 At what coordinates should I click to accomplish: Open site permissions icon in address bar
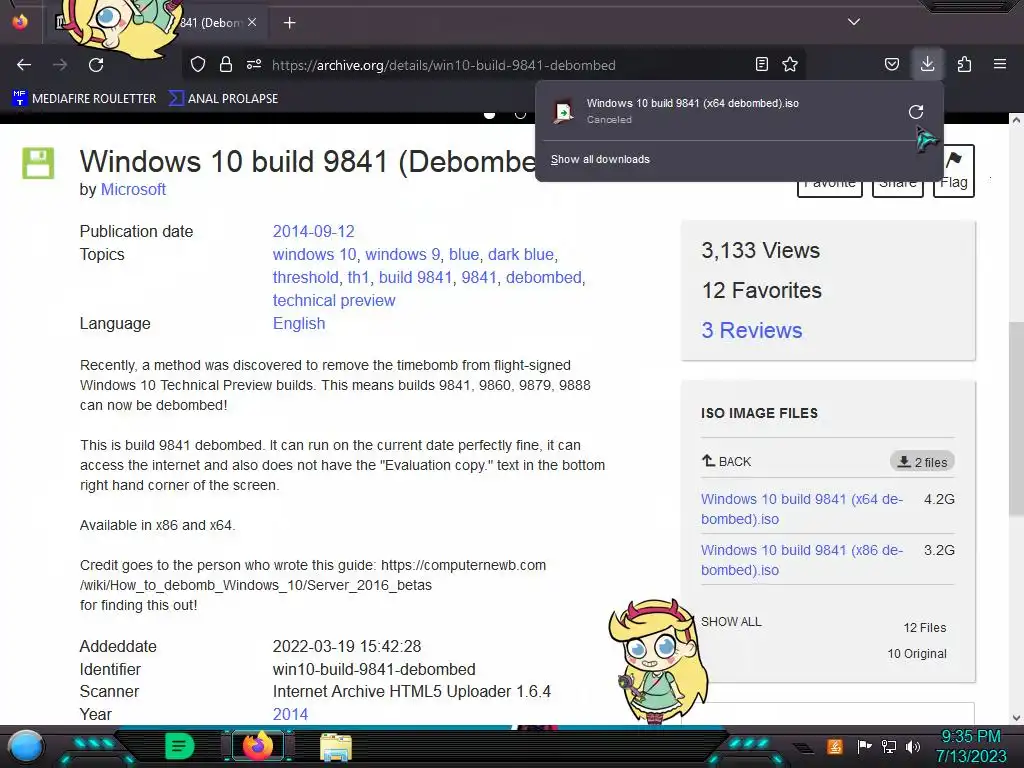pos(254,64)
